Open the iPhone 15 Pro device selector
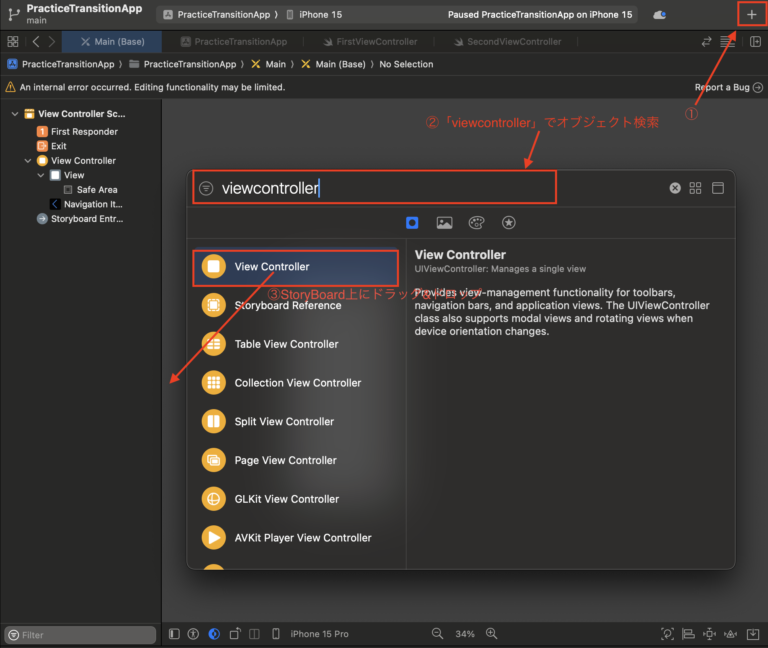 pyautogui.click(x=319, y=634)
